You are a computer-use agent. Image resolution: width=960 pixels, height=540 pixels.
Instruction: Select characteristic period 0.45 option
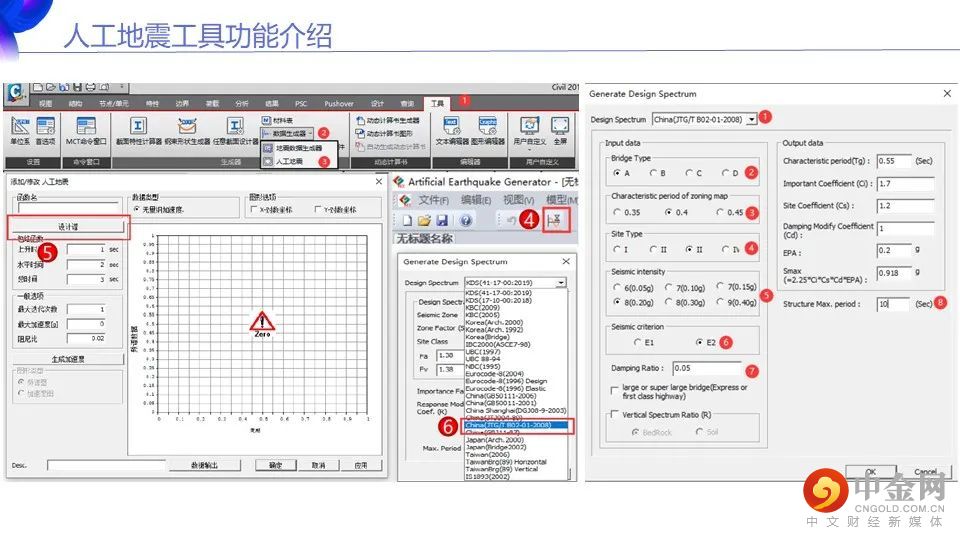pos(719,212)
